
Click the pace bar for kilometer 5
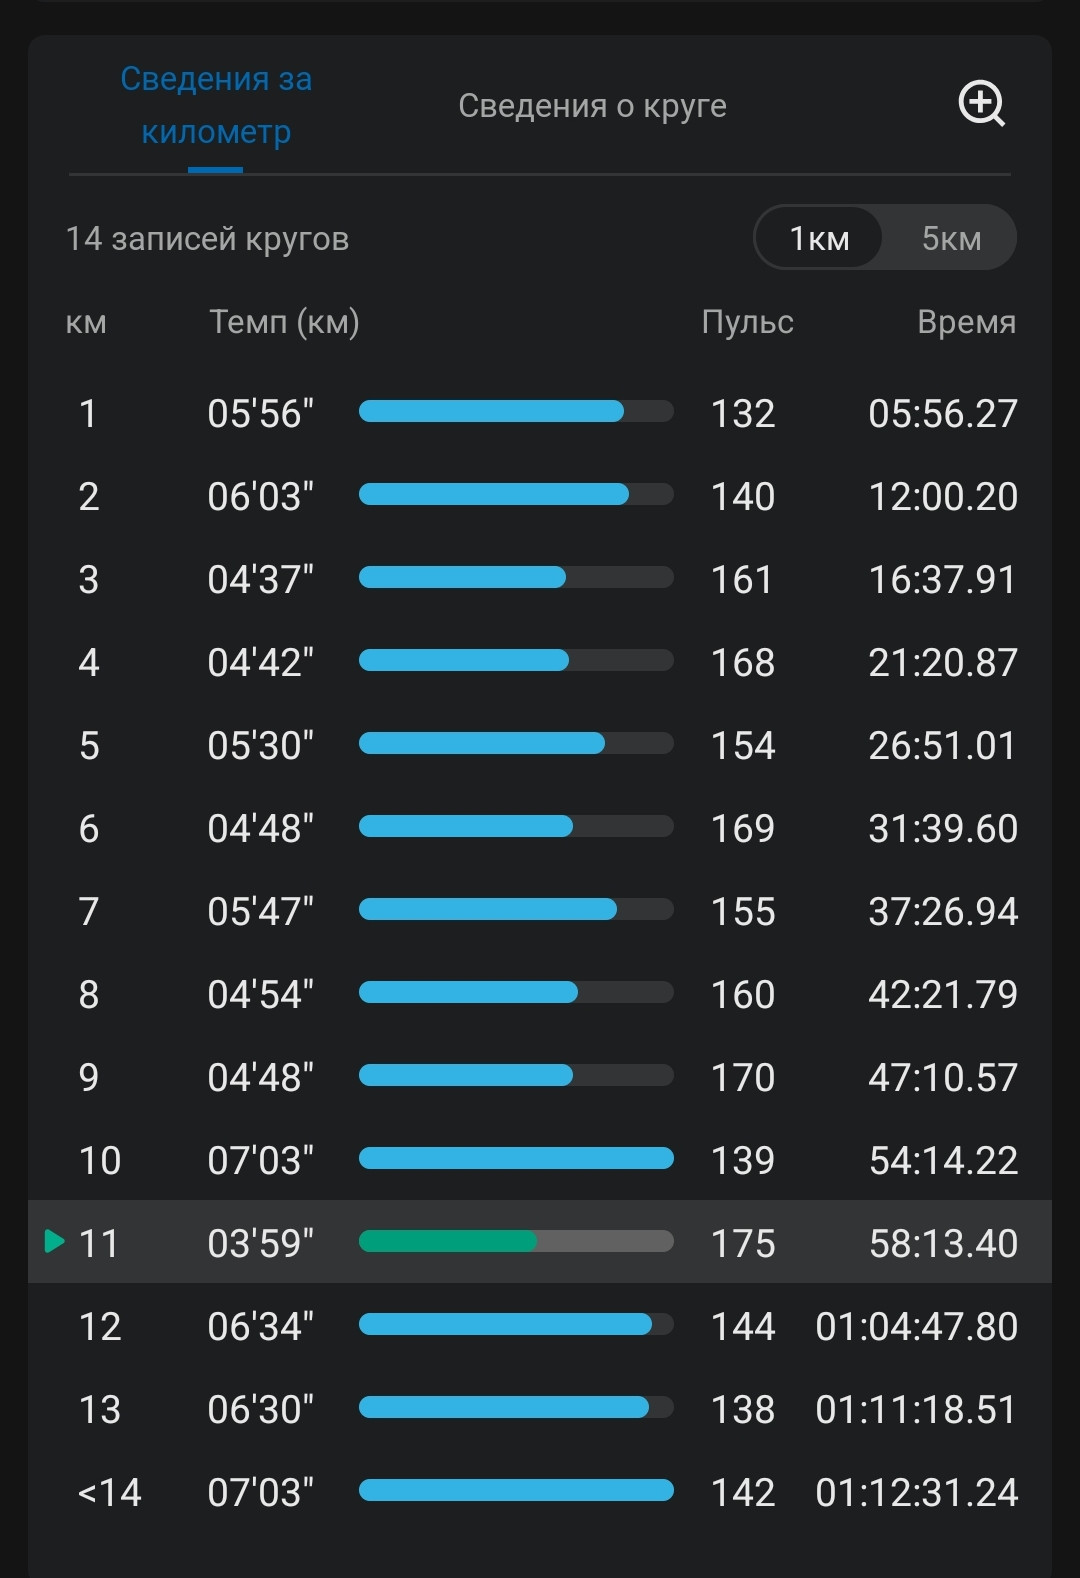pyautogui.click(x=516, y=744)
